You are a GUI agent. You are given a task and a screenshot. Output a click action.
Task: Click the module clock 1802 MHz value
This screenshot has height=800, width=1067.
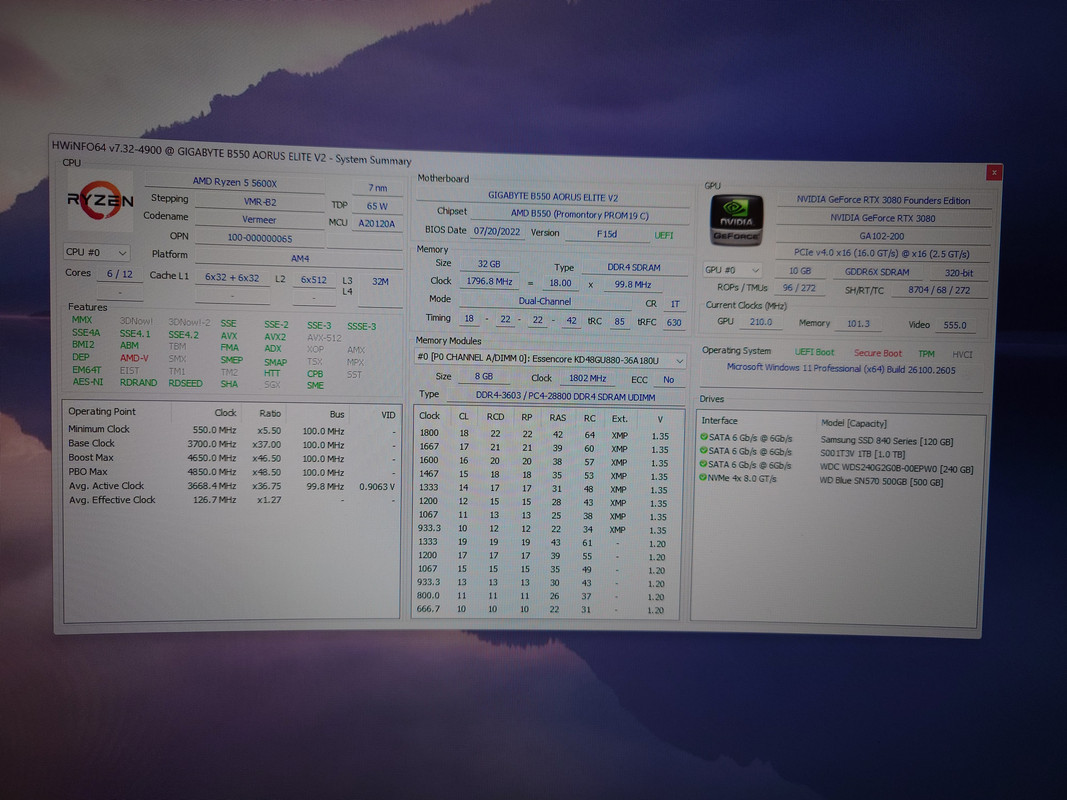coord(587,378)
